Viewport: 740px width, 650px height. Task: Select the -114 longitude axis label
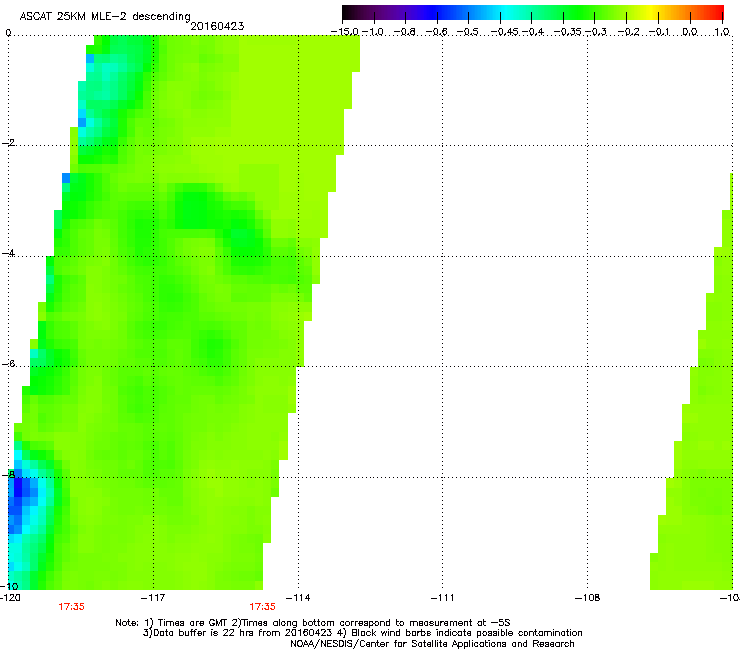click(298, 598)
